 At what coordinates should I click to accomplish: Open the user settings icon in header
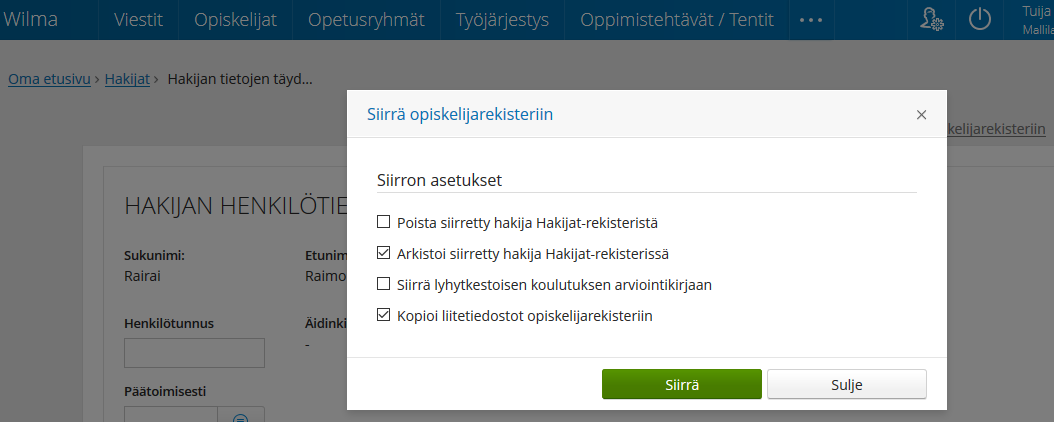(x=932, y=19)
